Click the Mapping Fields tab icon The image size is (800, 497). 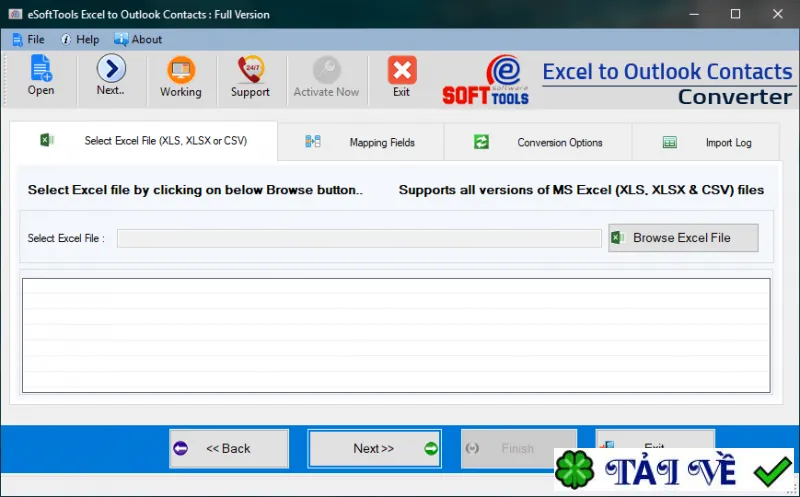click(x=313, y=141)
